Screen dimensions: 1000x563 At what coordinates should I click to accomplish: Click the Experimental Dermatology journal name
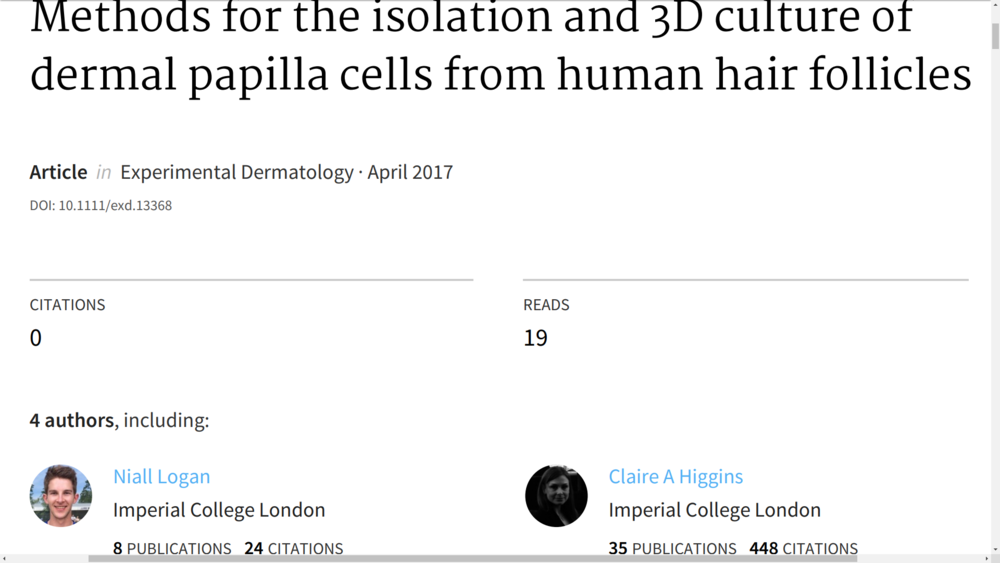coord(236,172)
